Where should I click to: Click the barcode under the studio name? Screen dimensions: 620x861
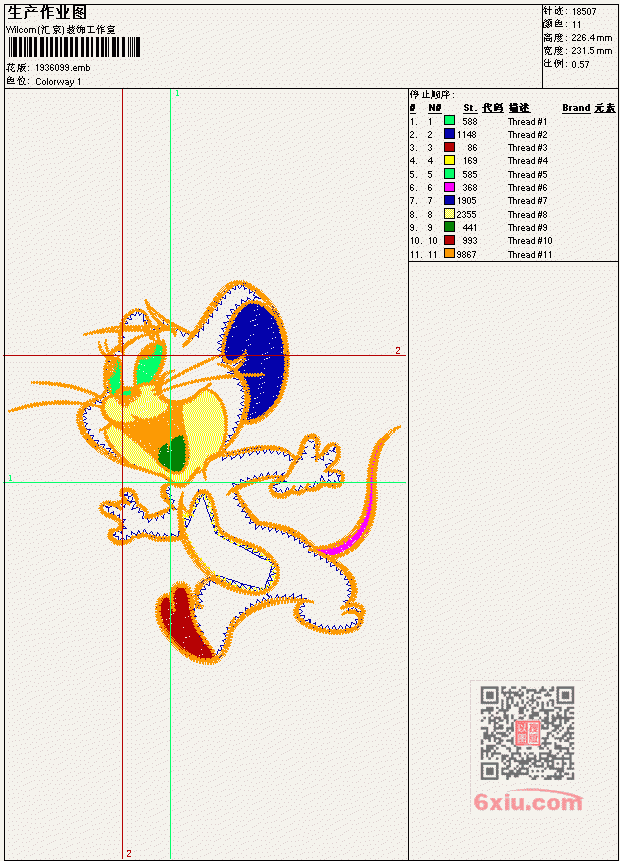click(75, 47)
